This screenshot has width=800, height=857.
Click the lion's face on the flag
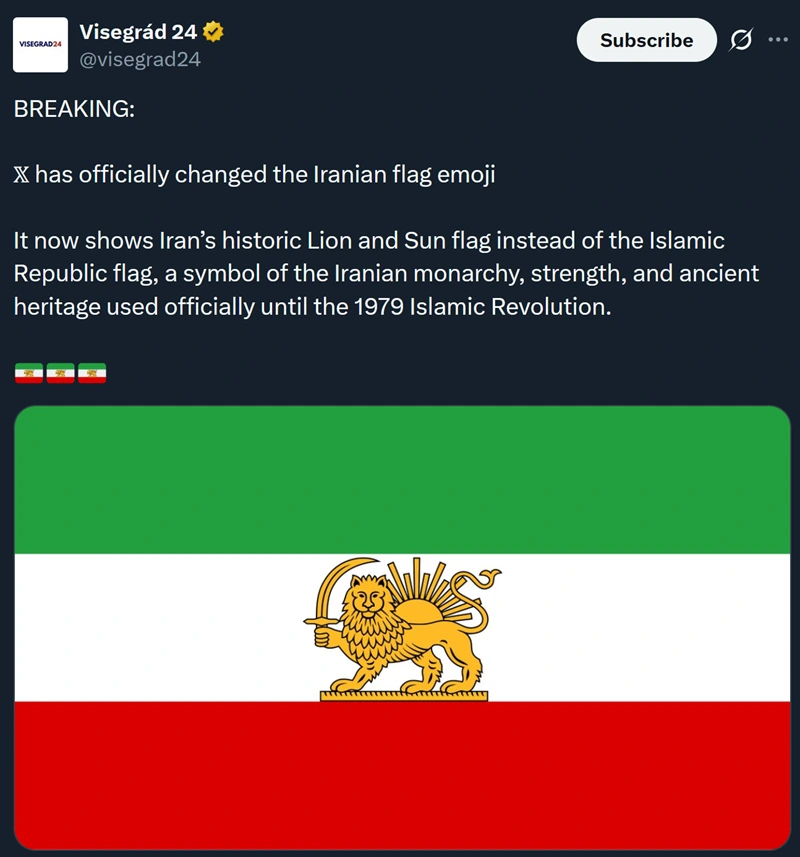pyautogui.click(x=367, y=602)
